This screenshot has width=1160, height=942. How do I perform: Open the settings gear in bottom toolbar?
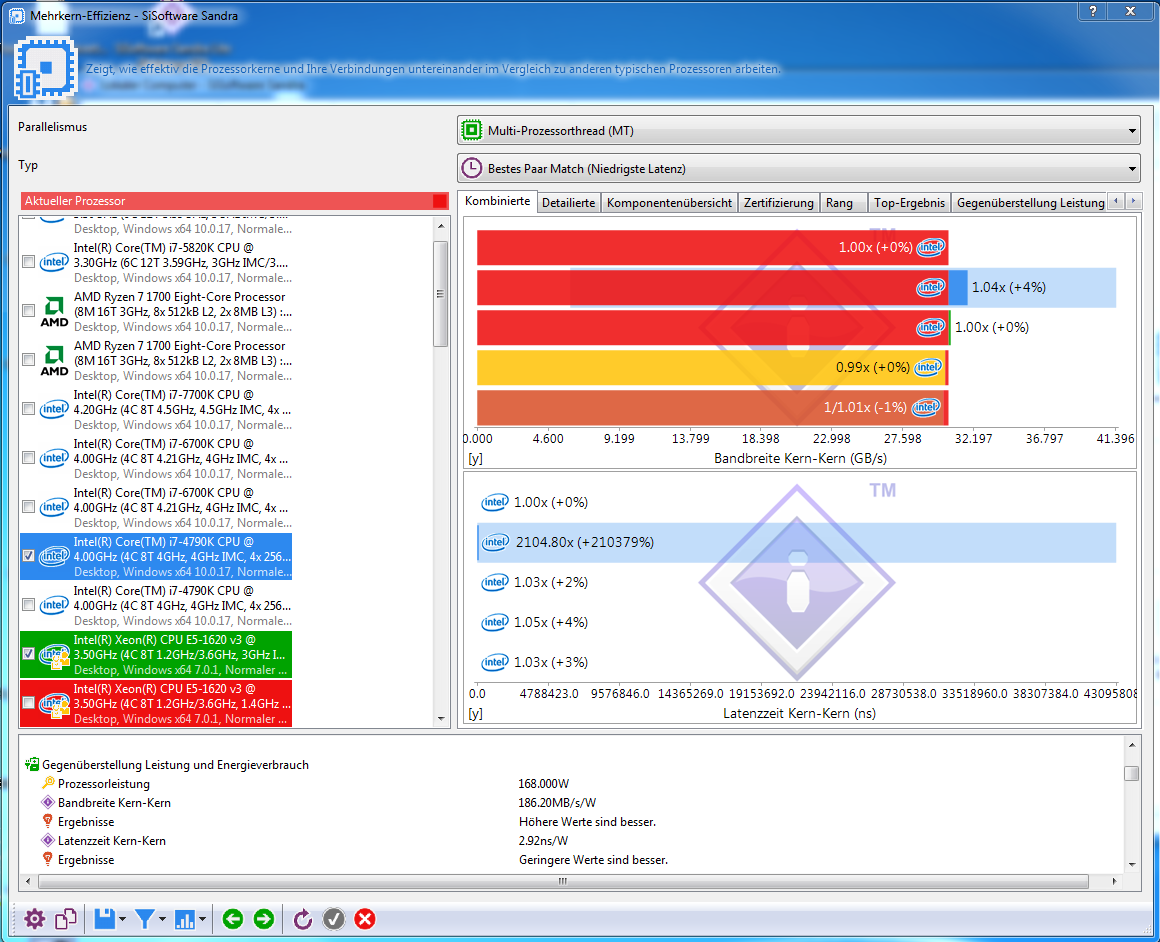[x=35, y=919]
